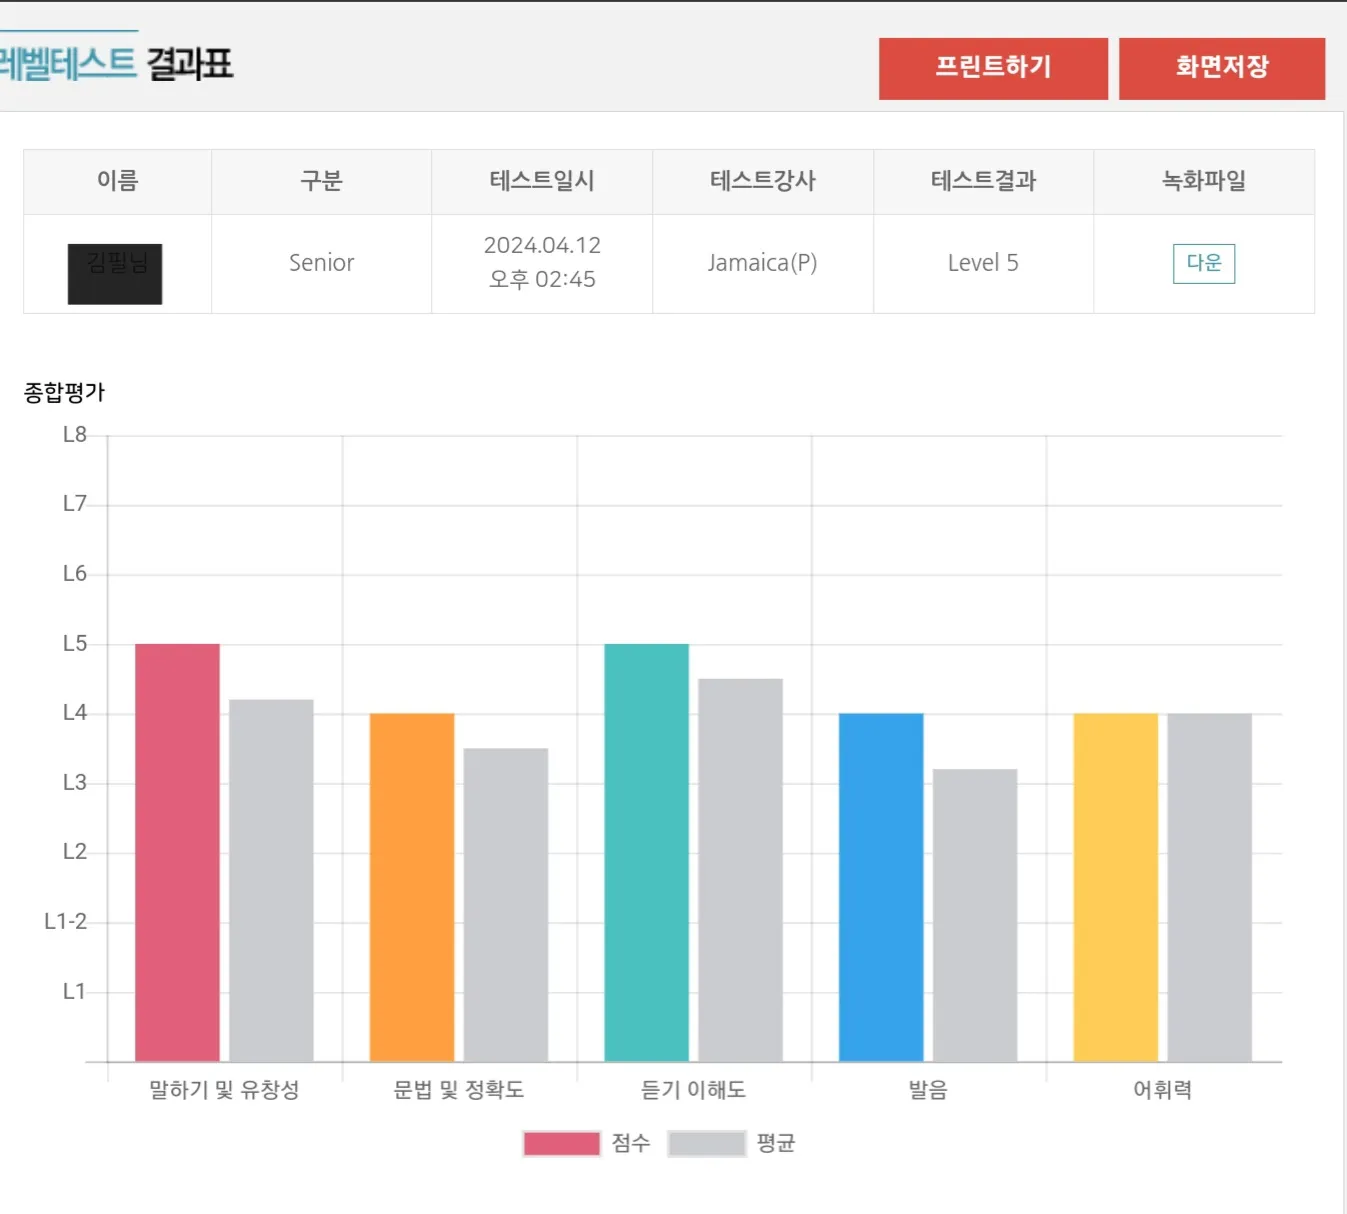
Task: Click the 녹화파일 column header
Action: point(1203,181)
